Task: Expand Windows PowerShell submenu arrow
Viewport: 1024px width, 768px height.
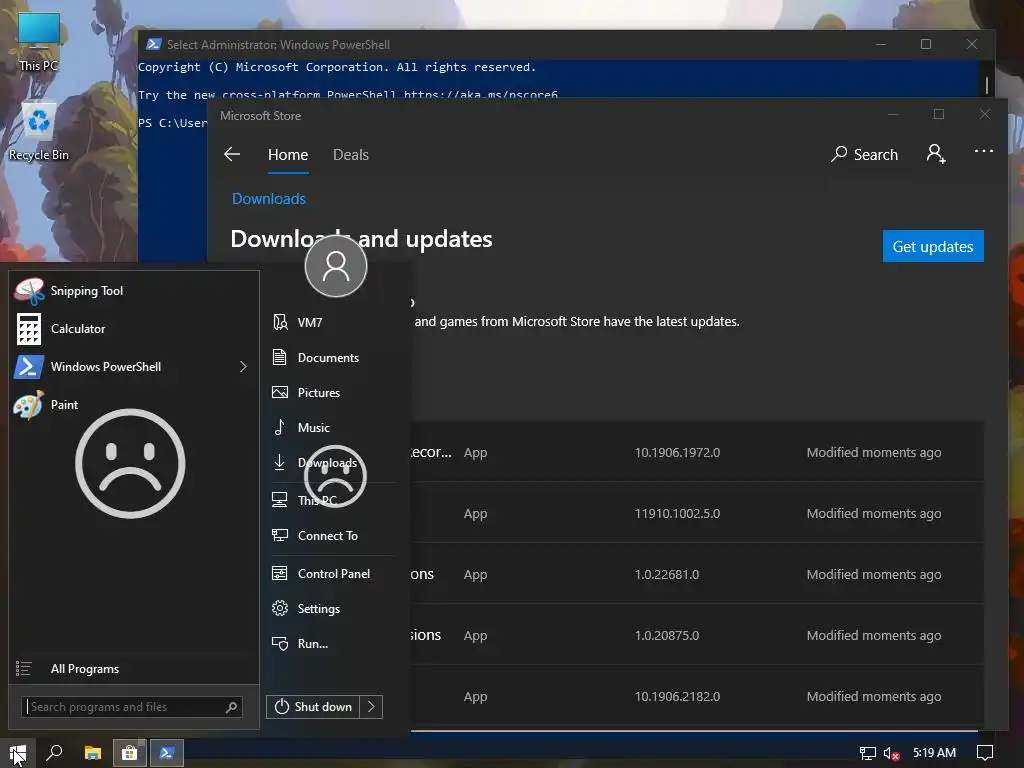Action: click(x=243, y=366)
